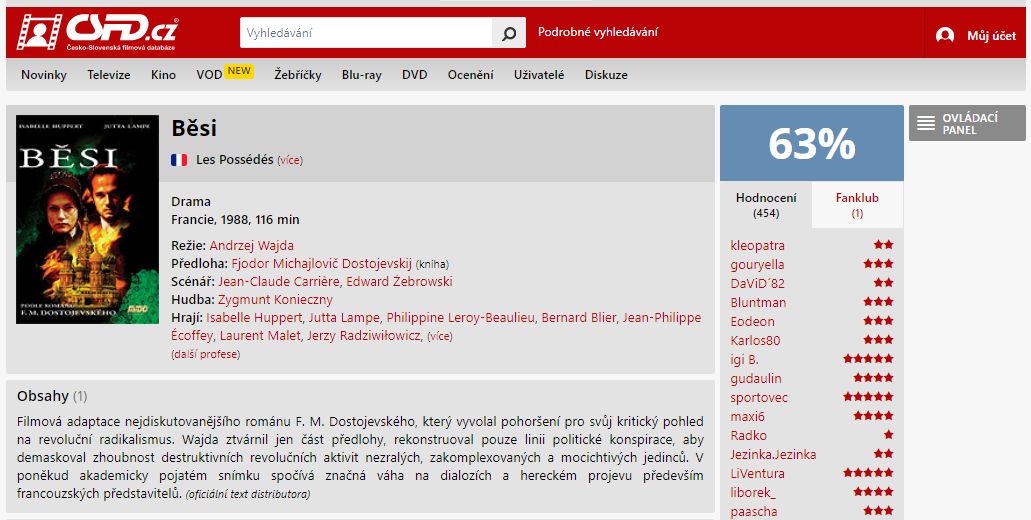Click Radko's single star rating
The width and height of the screenshot is (1031, 520).
(x=888, y=435)
